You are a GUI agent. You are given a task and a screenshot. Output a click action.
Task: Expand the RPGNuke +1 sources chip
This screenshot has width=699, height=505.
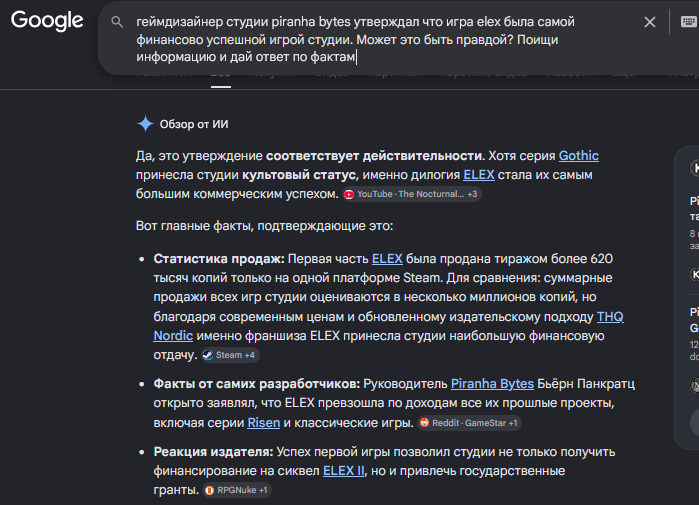click(237, 490)
